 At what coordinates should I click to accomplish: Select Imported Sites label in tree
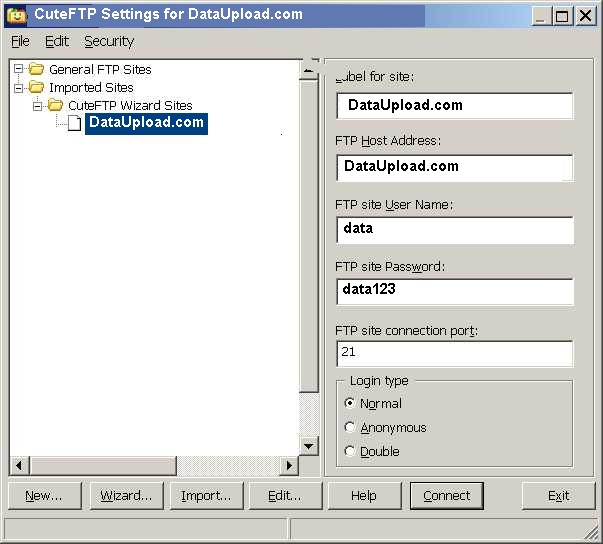(91, 88)
